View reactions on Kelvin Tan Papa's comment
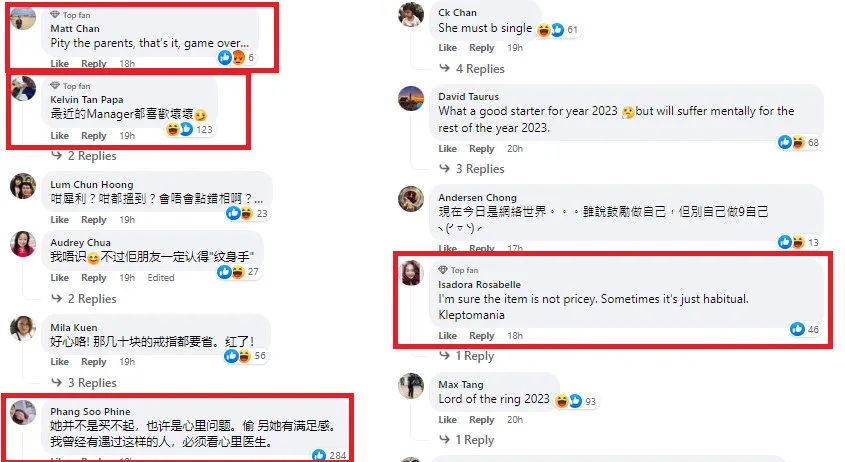 (190, 129)
